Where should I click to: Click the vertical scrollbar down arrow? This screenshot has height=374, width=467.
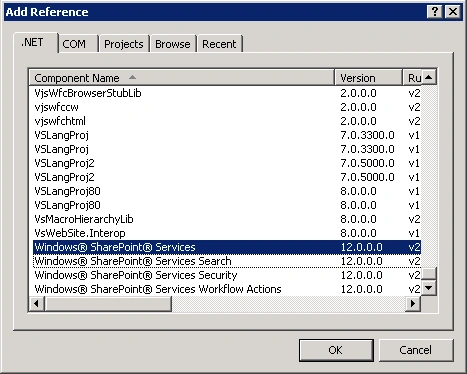coord(429,287)
